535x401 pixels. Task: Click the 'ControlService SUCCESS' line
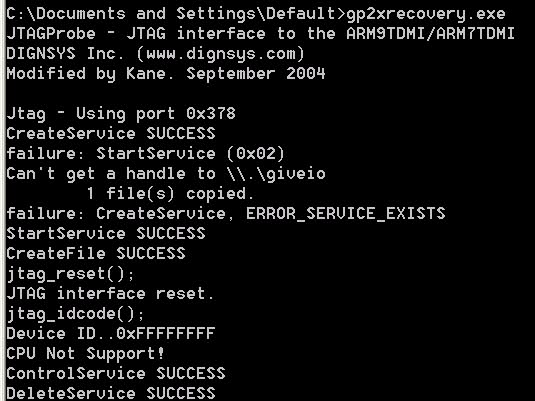(116, 373)
